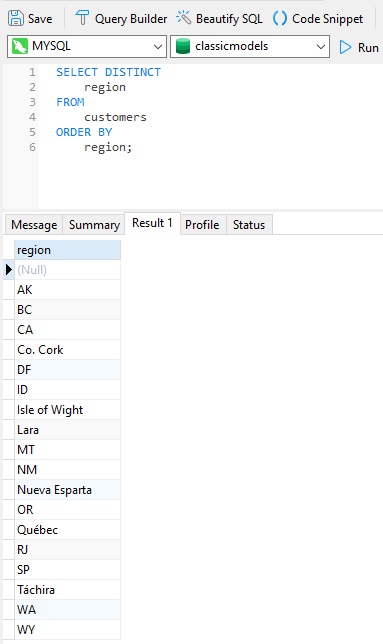This screenshot has height=644, width=383.
Task: Select the SP result cell
Action: [x=67, y=570]
